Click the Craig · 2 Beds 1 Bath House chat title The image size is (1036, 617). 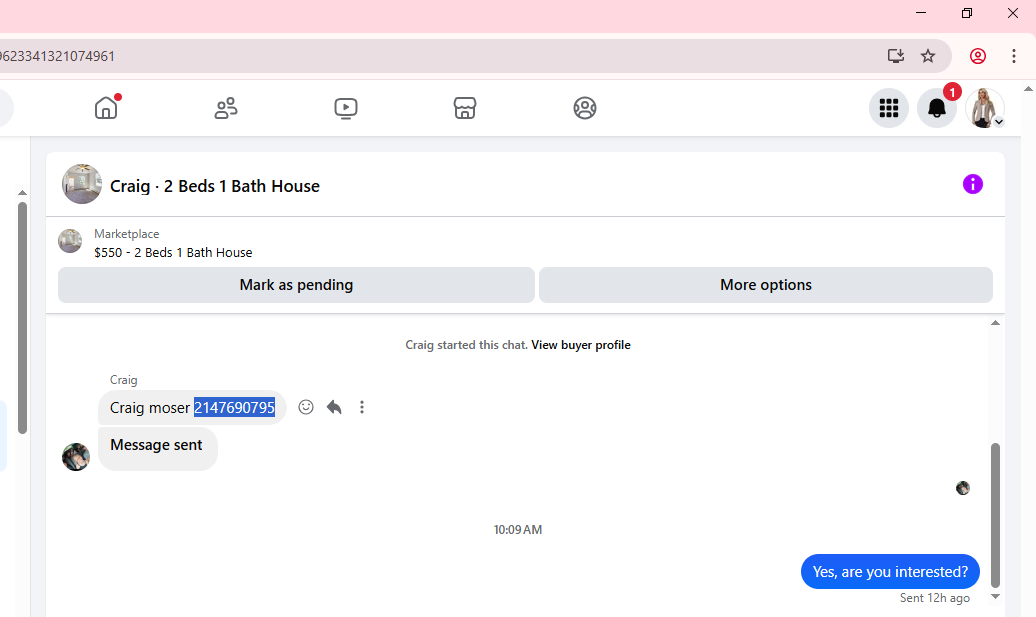click(x=215, y=186)
